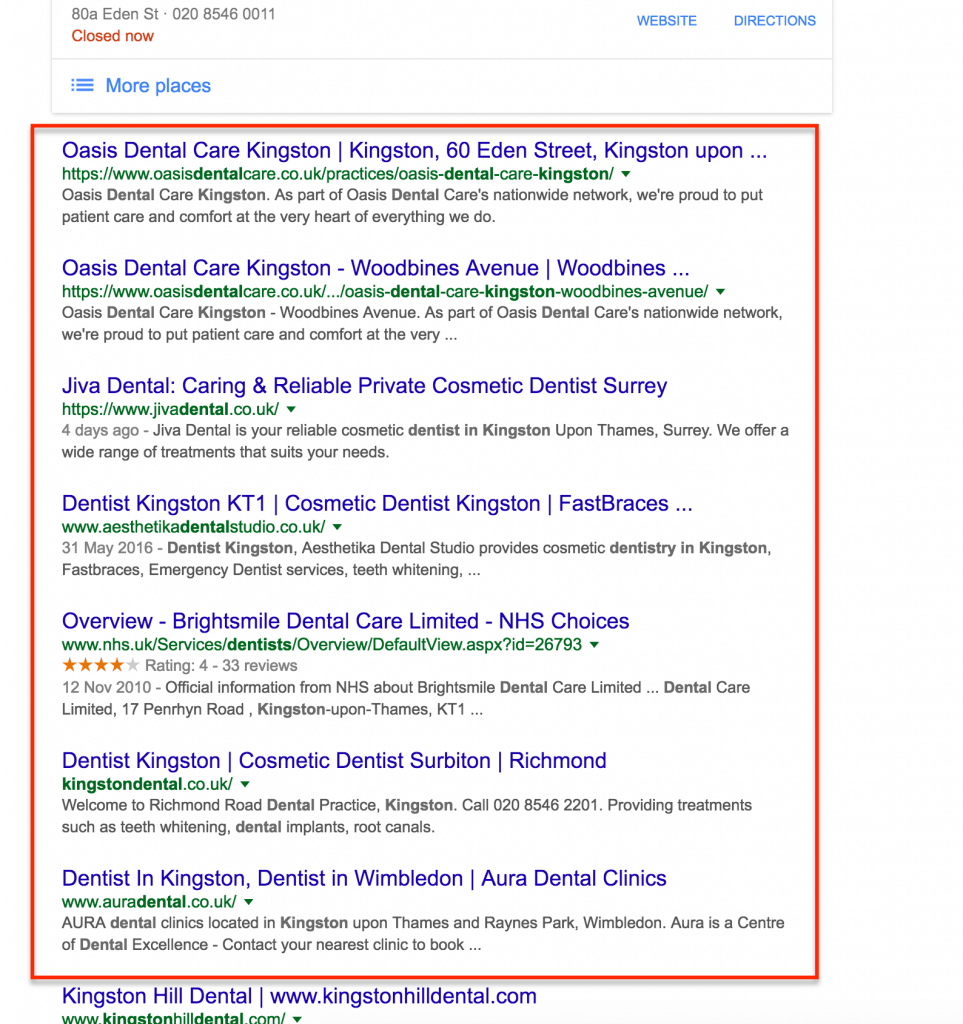The height and width of the screenshot is (1024, 963).
Task: Open Dentist Kingston Cosmetic Dentist Surbiton result
Action: [334, 760]
